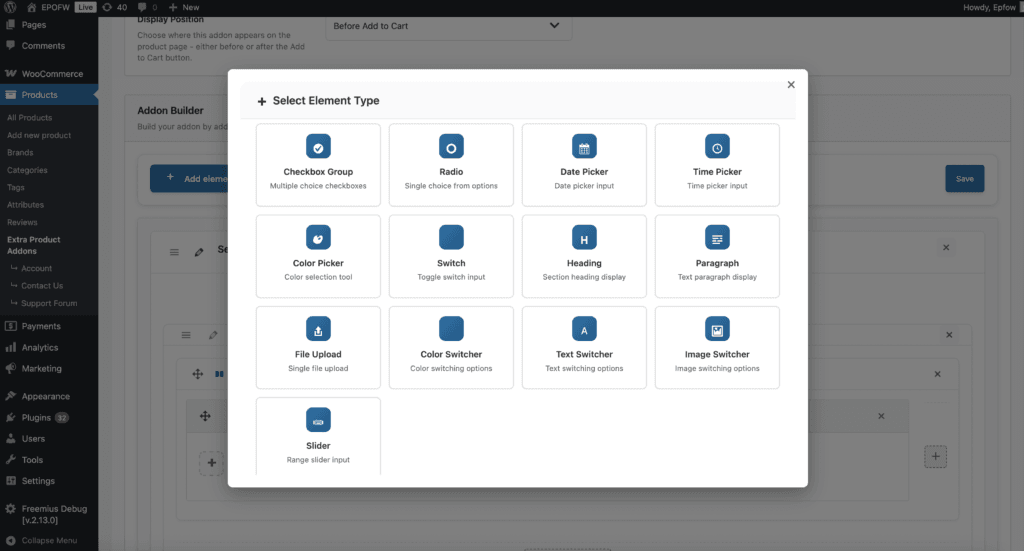
Task: Pick the Time Picker clock icon
Action: [x=717, y=147]
